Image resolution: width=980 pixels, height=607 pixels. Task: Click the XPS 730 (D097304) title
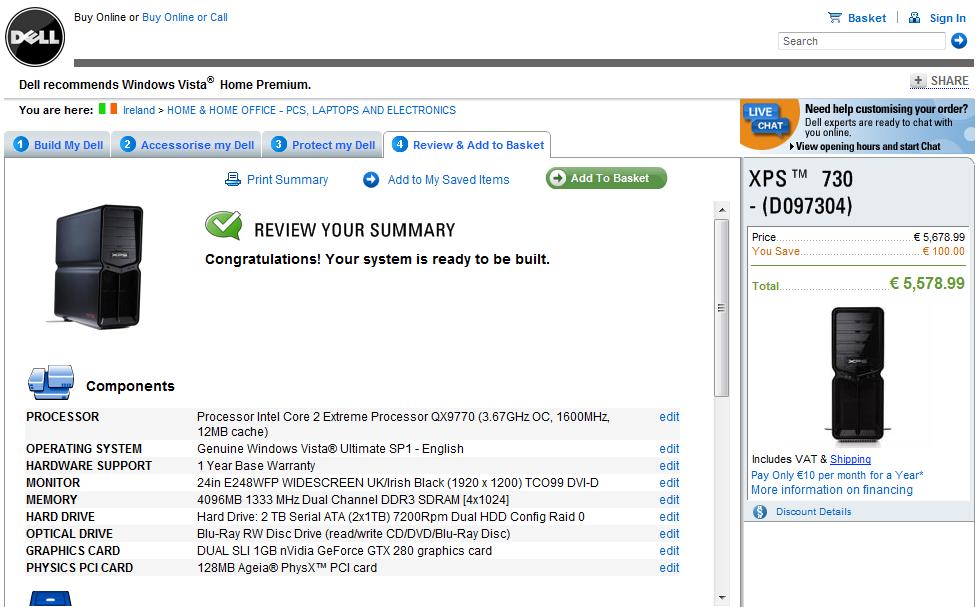[x=801, y=192]
